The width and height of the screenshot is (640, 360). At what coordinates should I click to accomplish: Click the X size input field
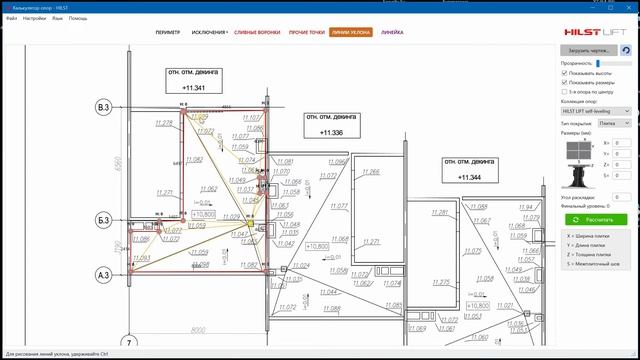coord(622,143)
